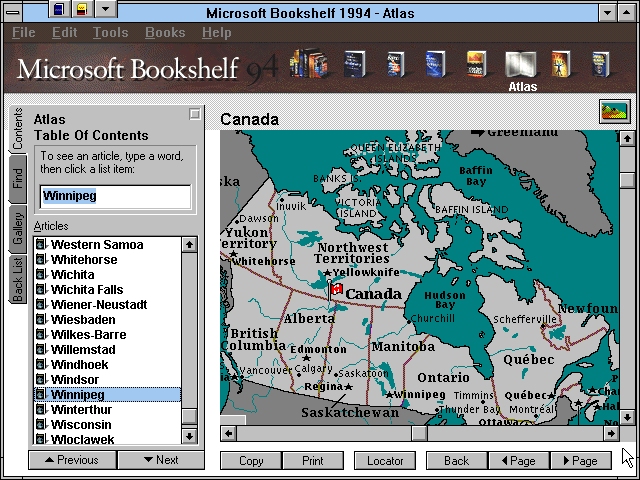Viewport: 640px width, 480px height.
Task: Click the article search text field
Action: pos(115,196)
